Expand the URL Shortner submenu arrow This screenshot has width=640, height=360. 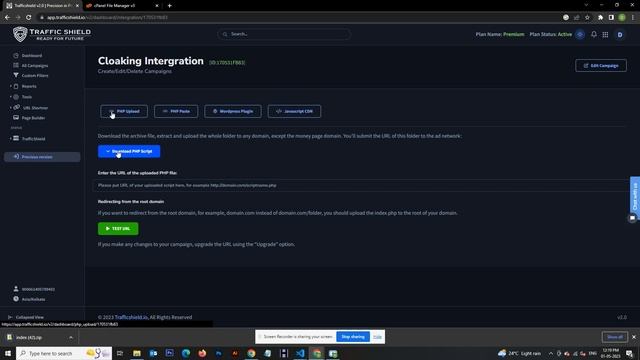pos(11,107)
